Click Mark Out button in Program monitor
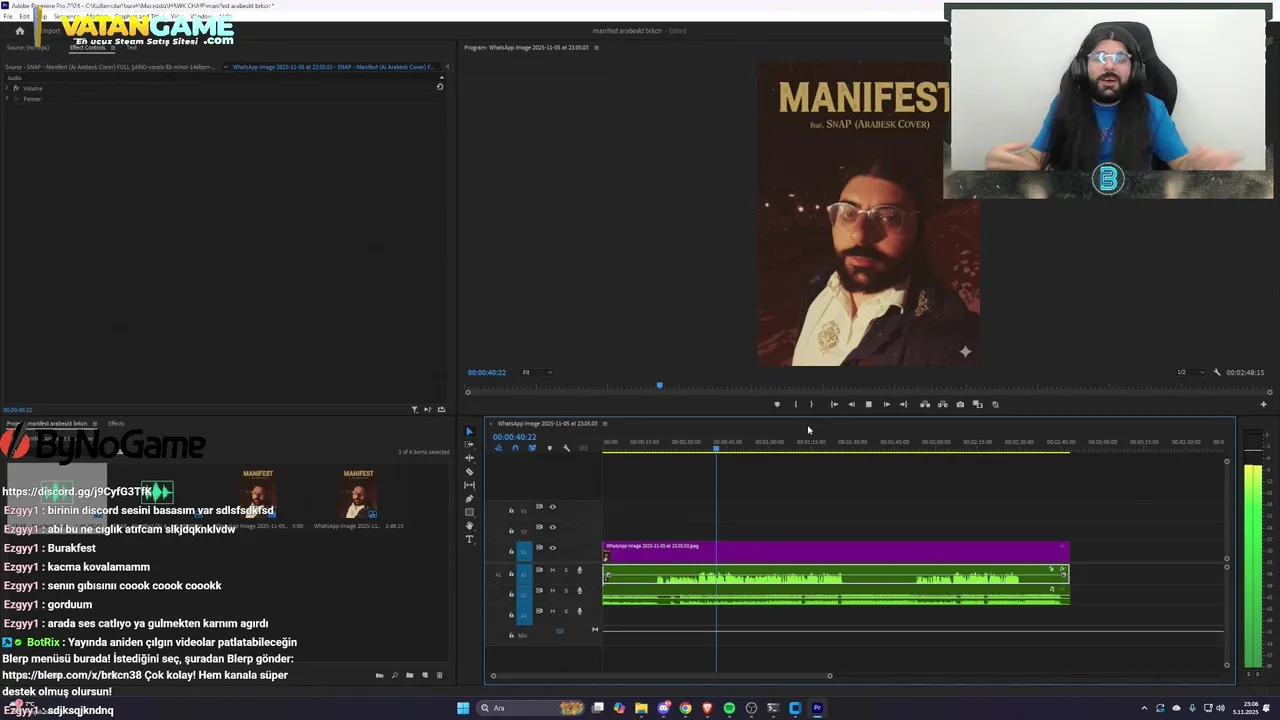 811,404
